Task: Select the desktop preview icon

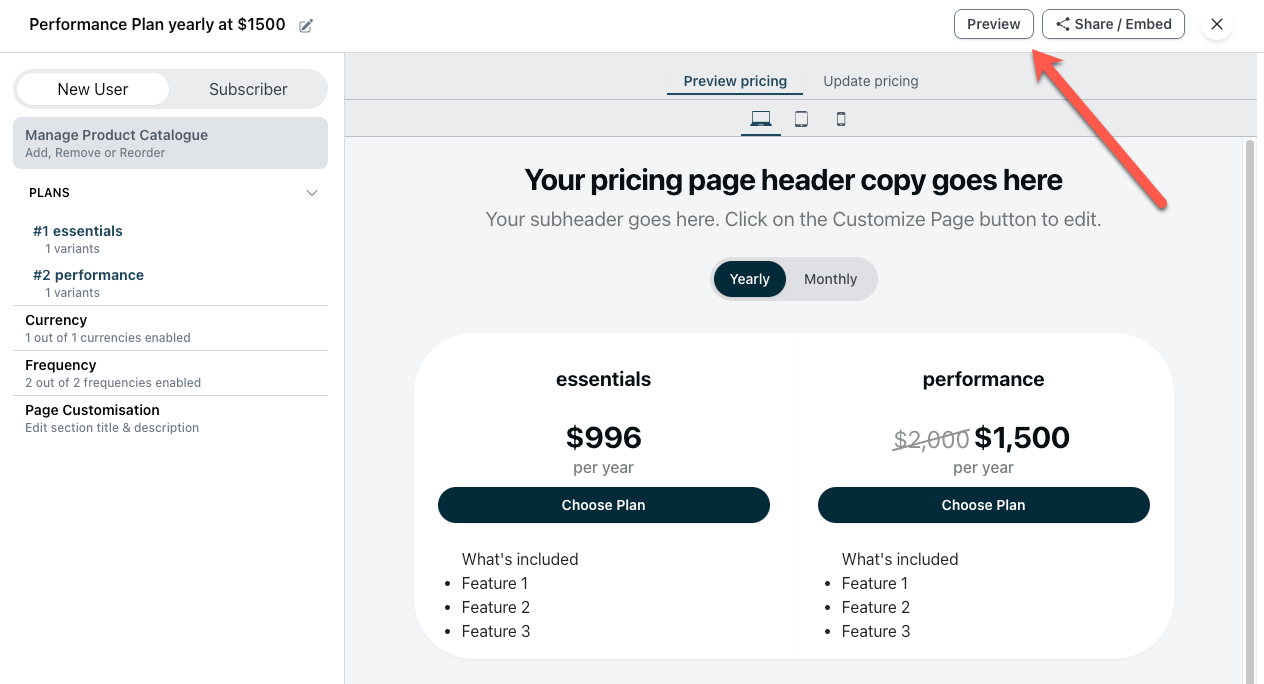Action: coord(761,119)
